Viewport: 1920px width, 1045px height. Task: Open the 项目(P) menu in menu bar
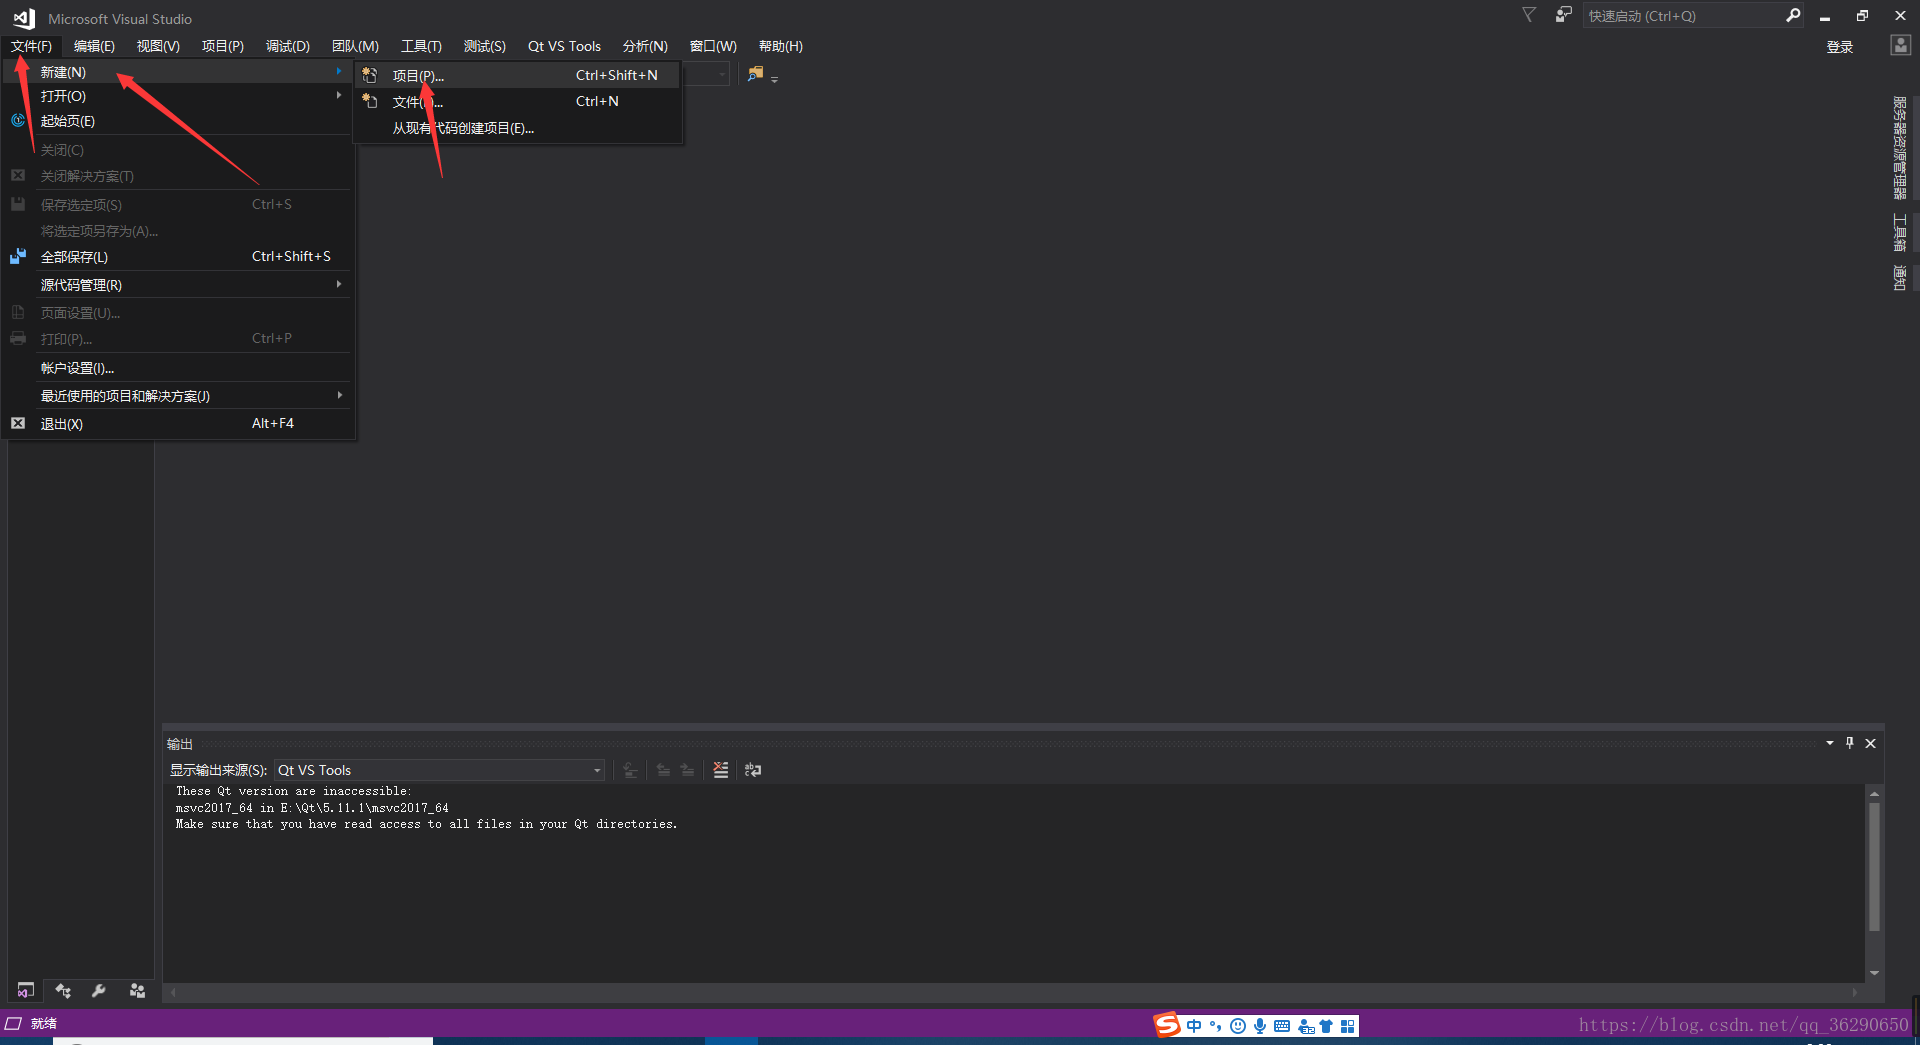tap(223, 46)
